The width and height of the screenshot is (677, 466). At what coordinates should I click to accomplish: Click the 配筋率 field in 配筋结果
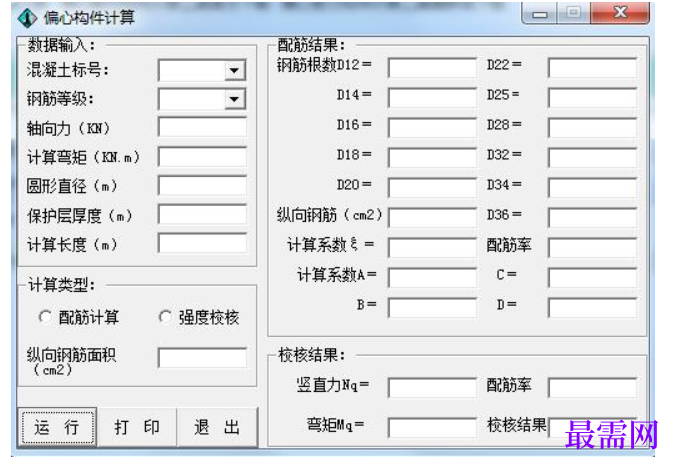click(592, 248)
